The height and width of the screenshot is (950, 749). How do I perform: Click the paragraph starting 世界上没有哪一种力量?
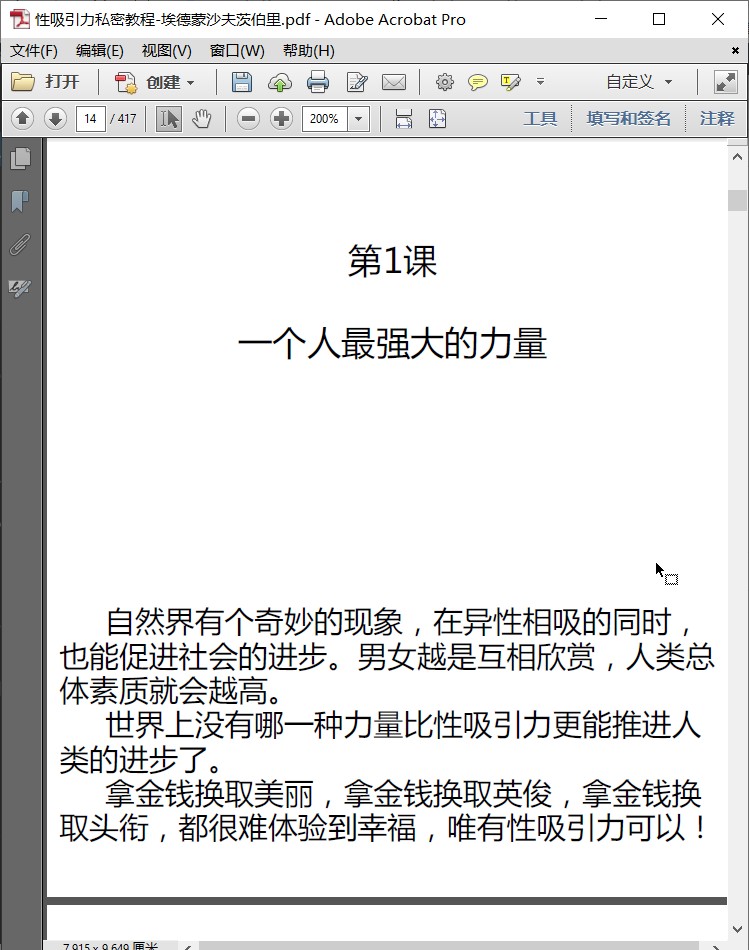pyautogui.click(x=380, y=742)
